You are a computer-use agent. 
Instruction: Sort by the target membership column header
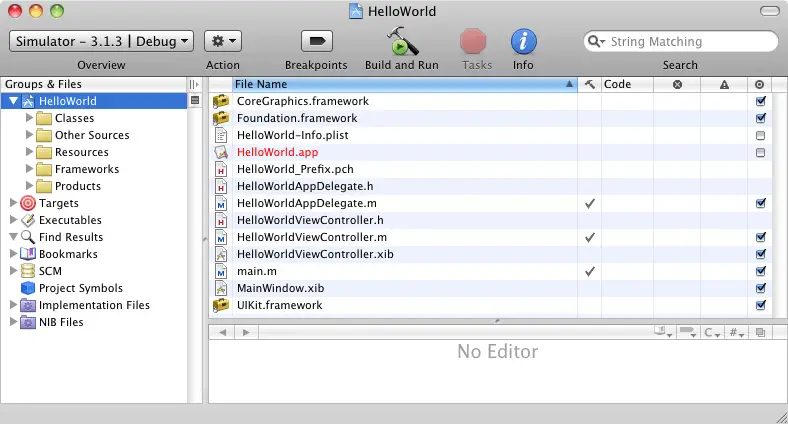pyautogui.click(x=760, y=84)
